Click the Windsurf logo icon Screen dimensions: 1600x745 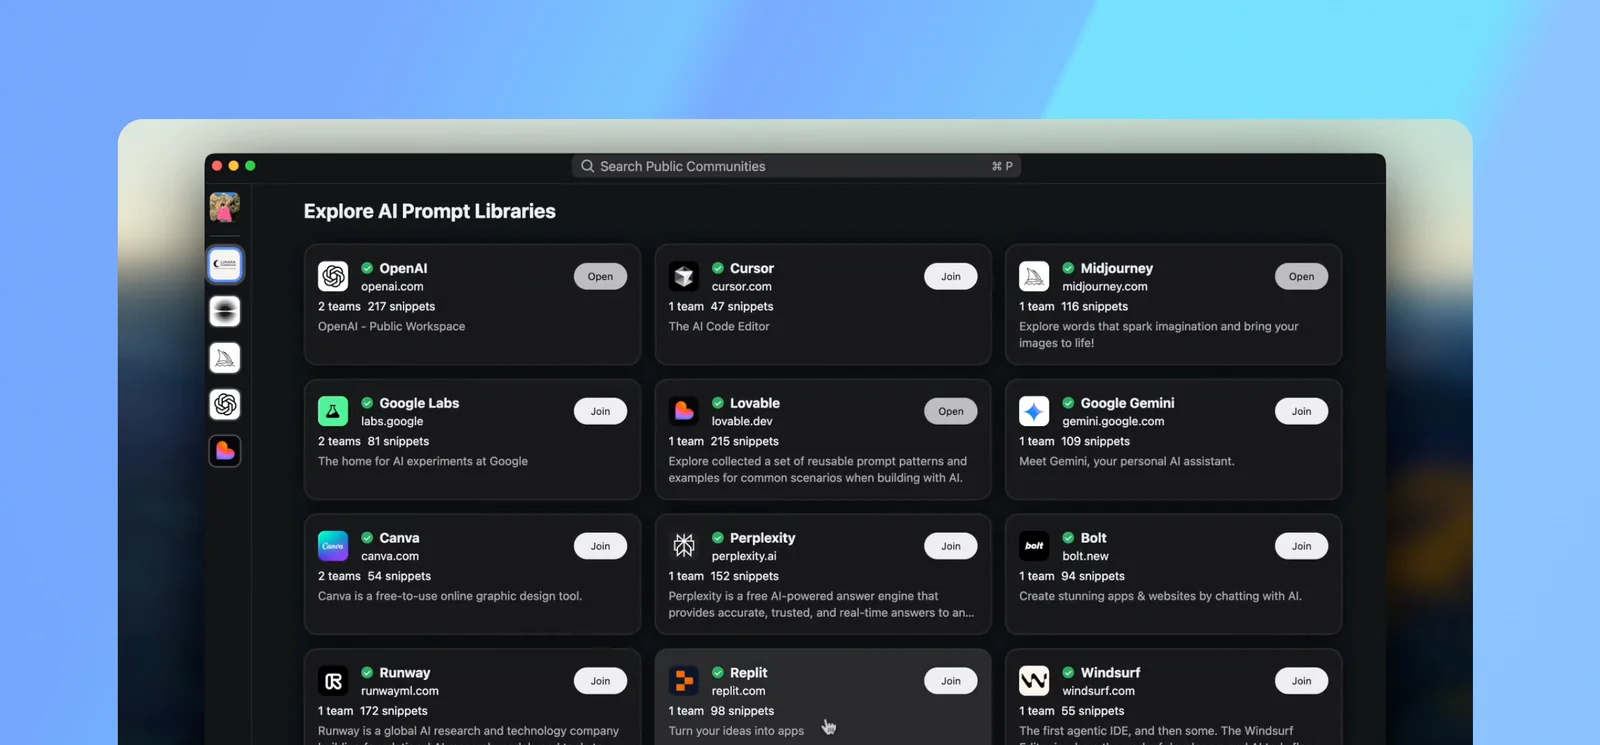coord(1034,681)
